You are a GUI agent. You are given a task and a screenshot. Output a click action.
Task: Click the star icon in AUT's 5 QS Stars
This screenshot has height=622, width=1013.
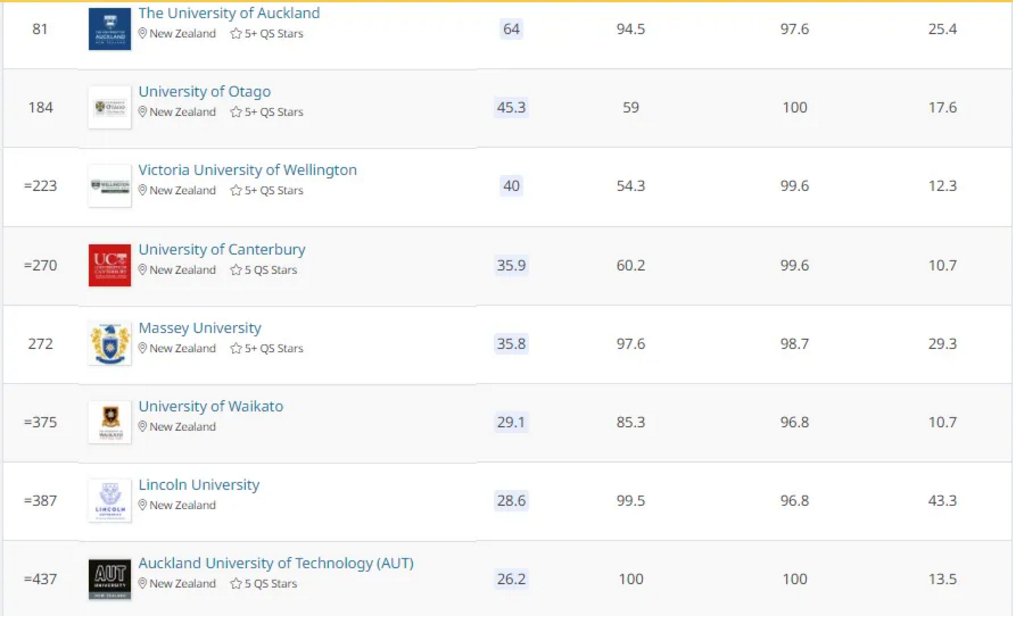(x=236, y=584)
